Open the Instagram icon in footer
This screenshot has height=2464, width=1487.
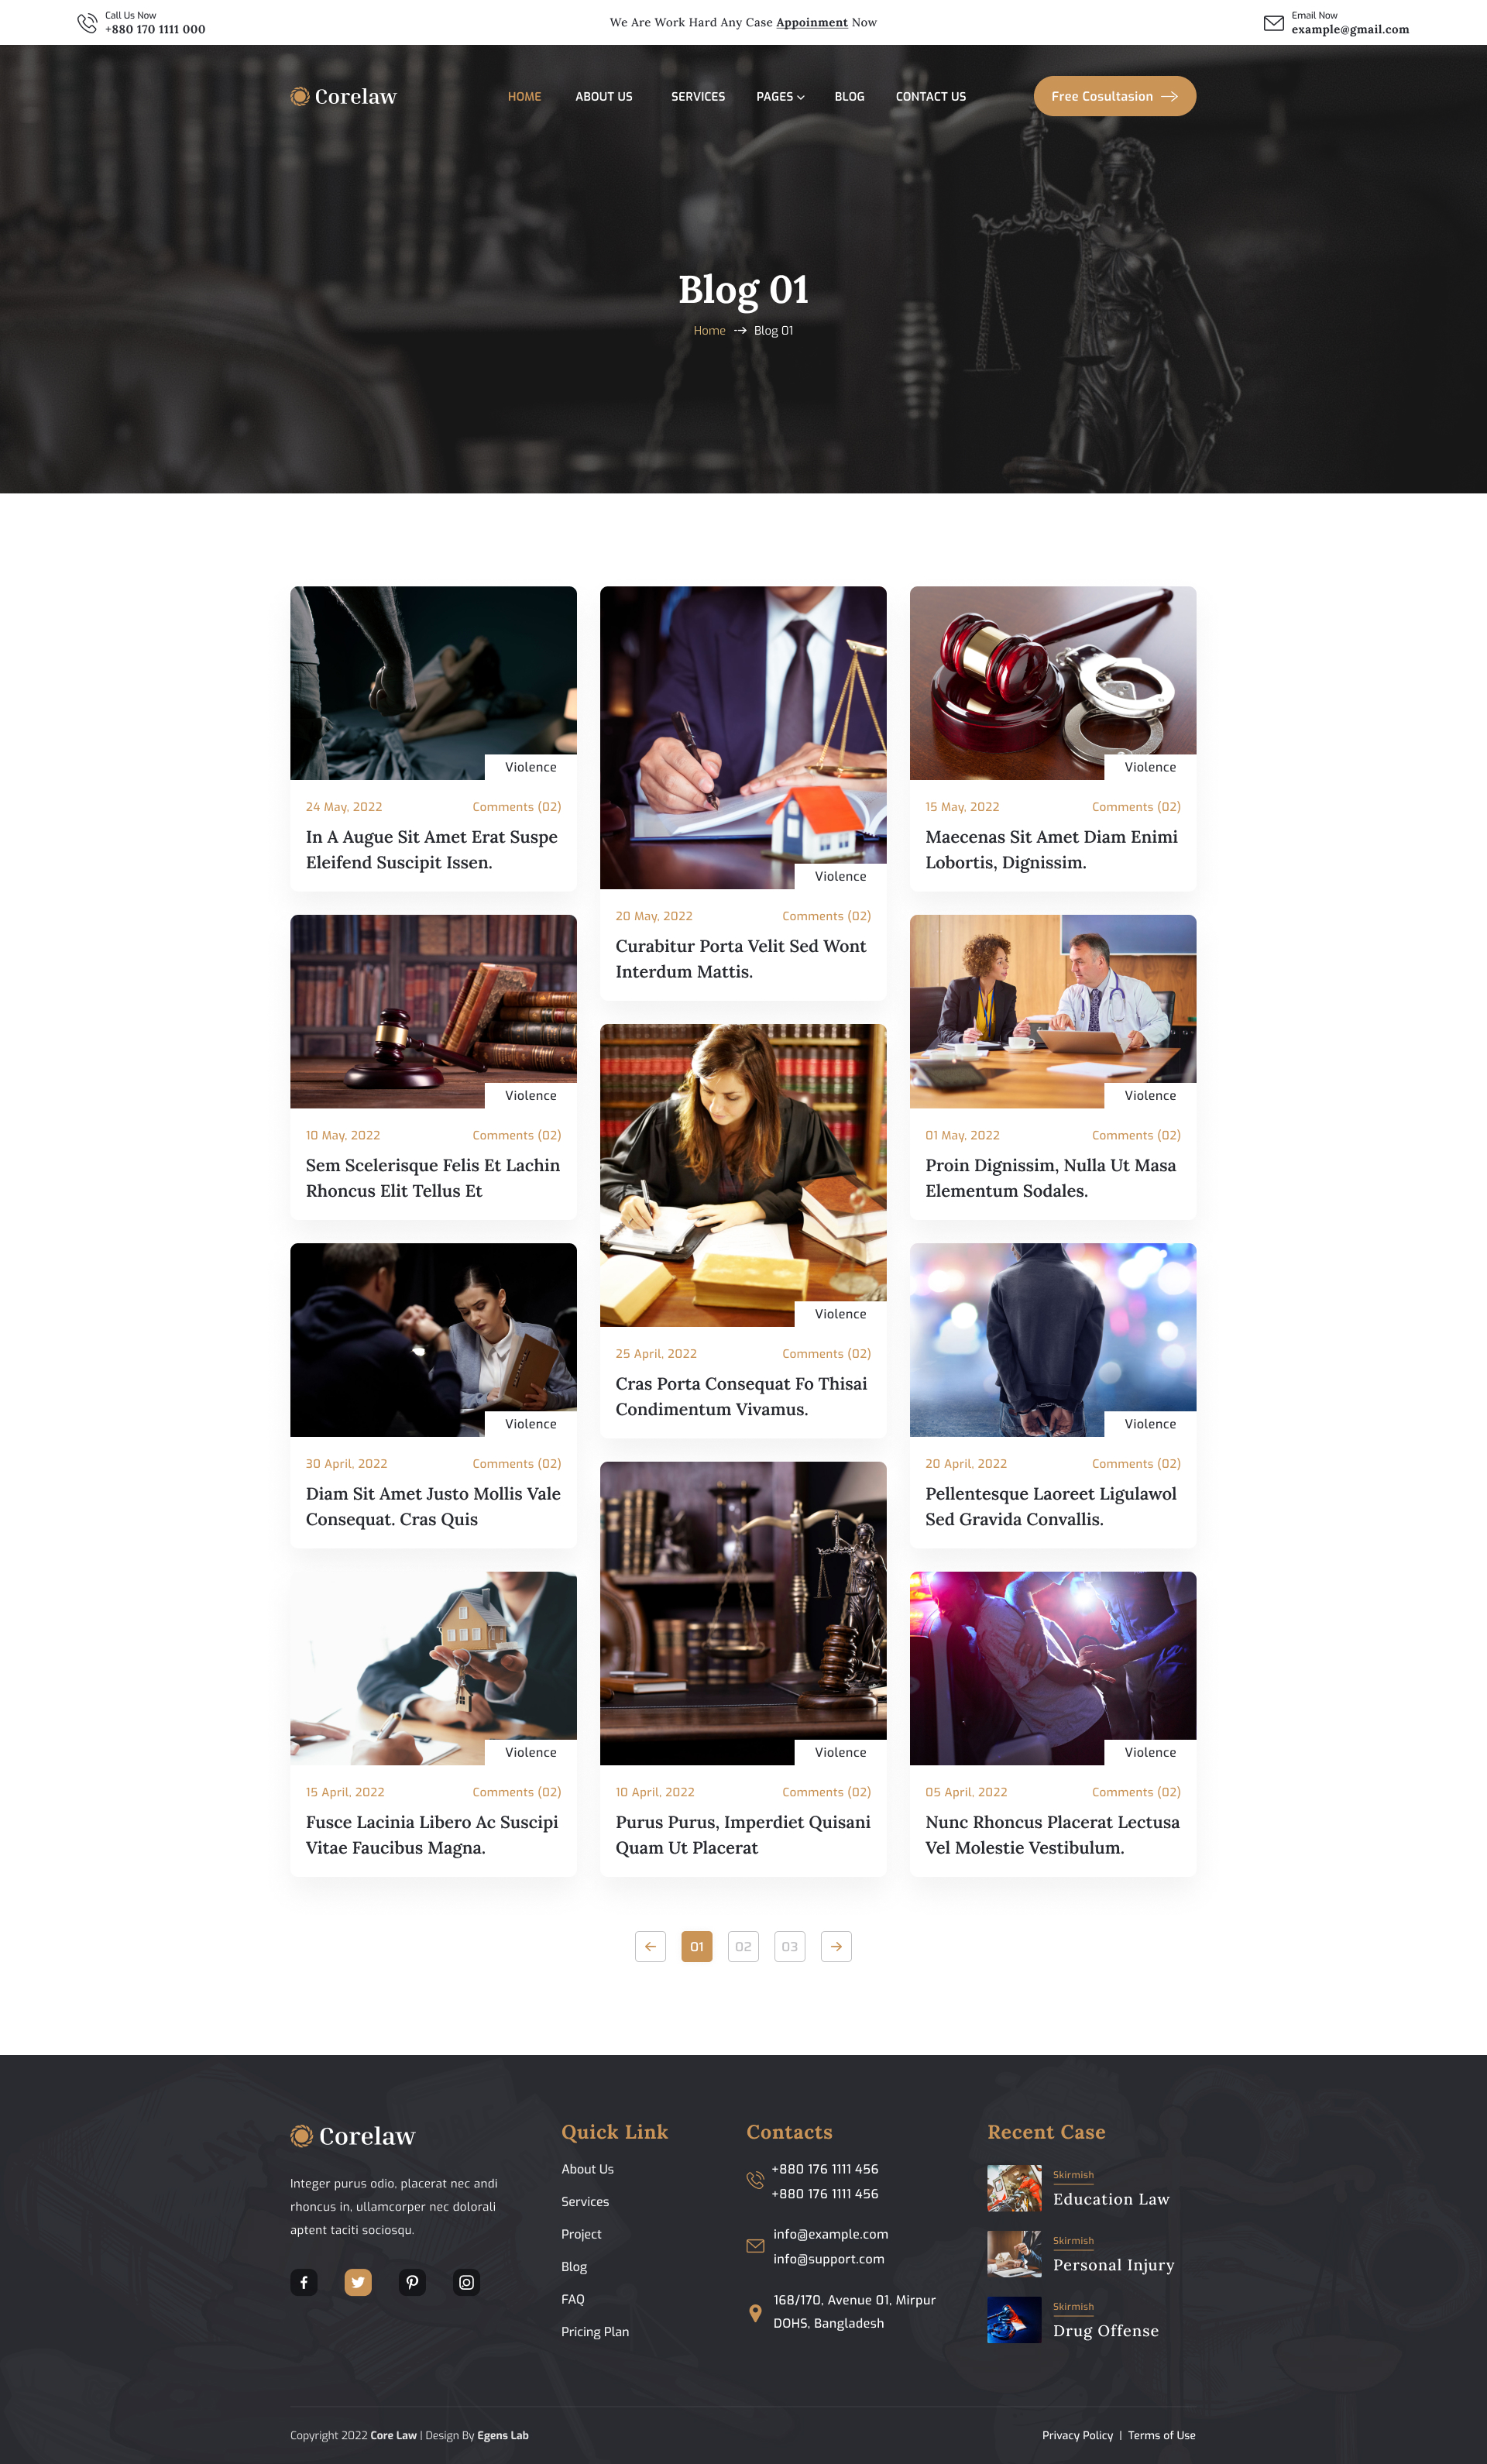click(466, 2282)
